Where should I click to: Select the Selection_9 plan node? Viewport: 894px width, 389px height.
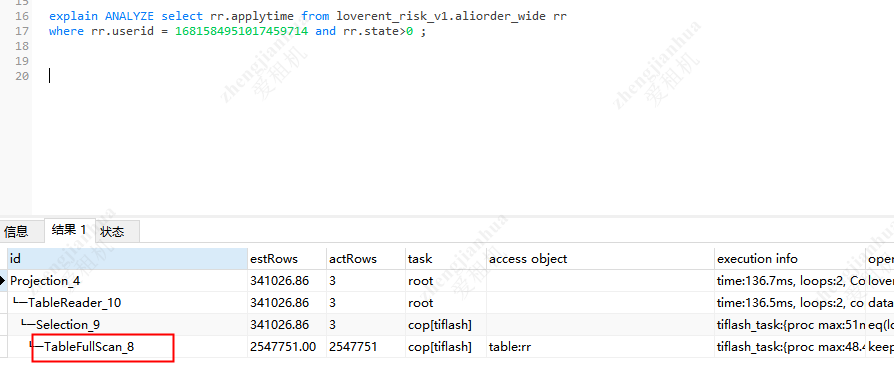pyautogui.click(x=68, y=325)
